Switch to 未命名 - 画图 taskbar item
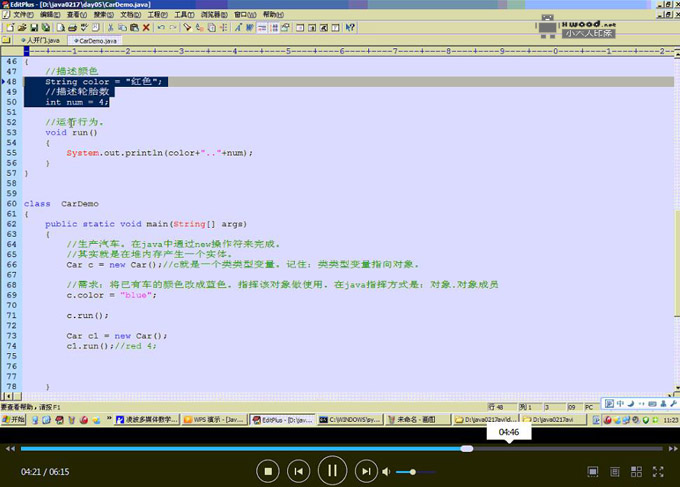680x487 pixels. 417,420
